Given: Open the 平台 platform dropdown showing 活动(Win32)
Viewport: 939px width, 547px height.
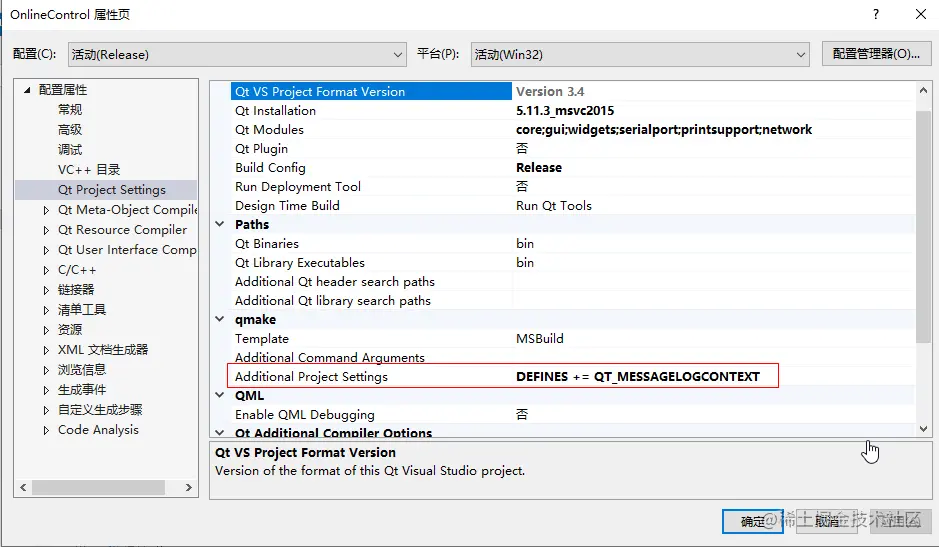Looking at the screenshot, I should click(x=640, y=55).
